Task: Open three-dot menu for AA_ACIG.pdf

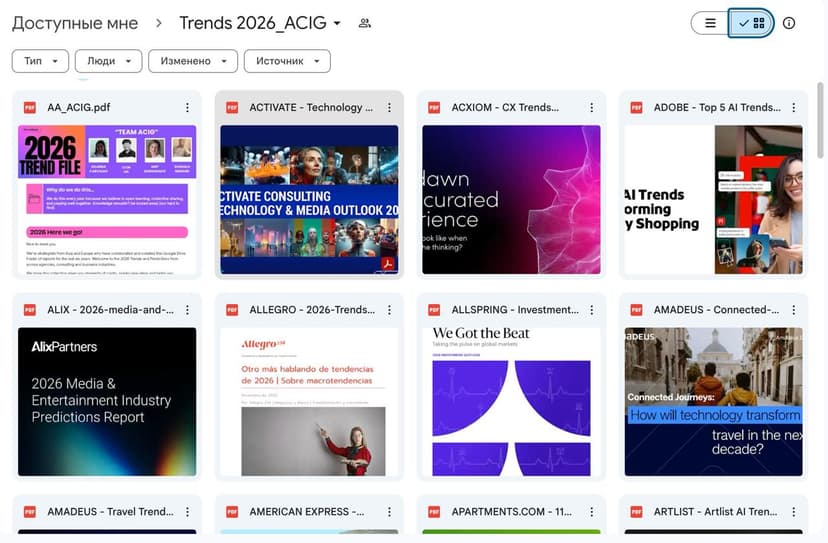Action: tap(187, 108)
